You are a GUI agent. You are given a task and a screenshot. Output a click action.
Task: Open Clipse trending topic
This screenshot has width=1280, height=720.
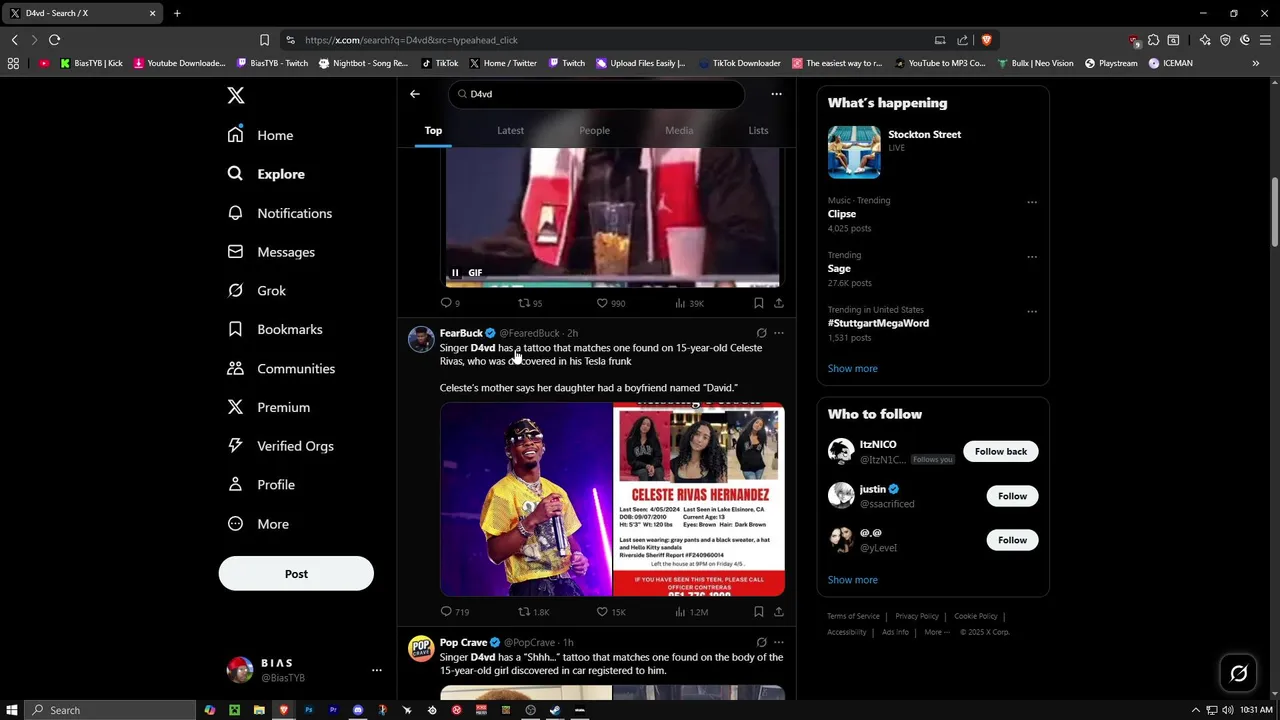pyautogui.click(x=842, y=214)
